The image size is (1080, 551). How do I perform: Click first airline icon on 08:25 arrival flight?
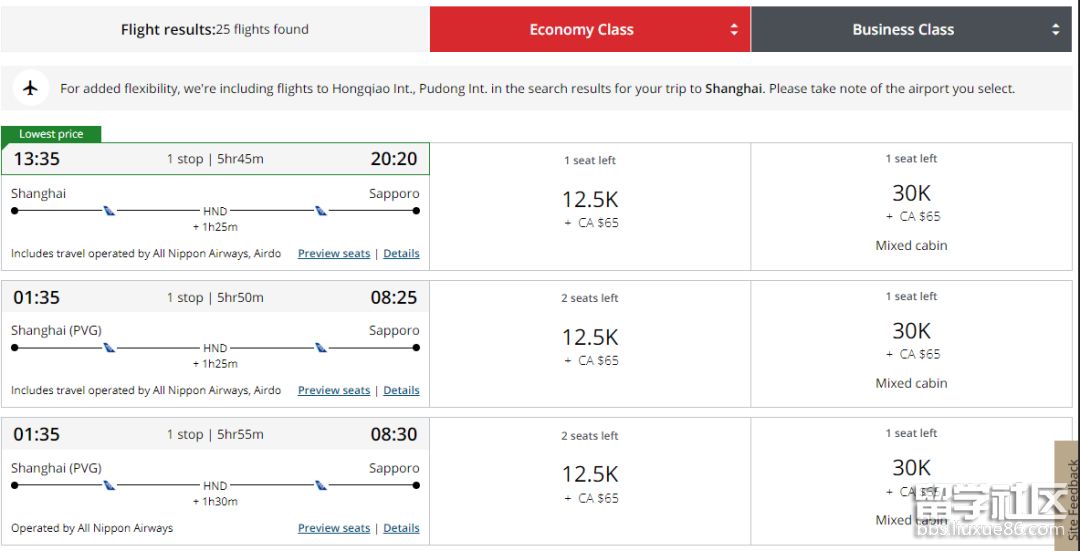coord(109,348)
